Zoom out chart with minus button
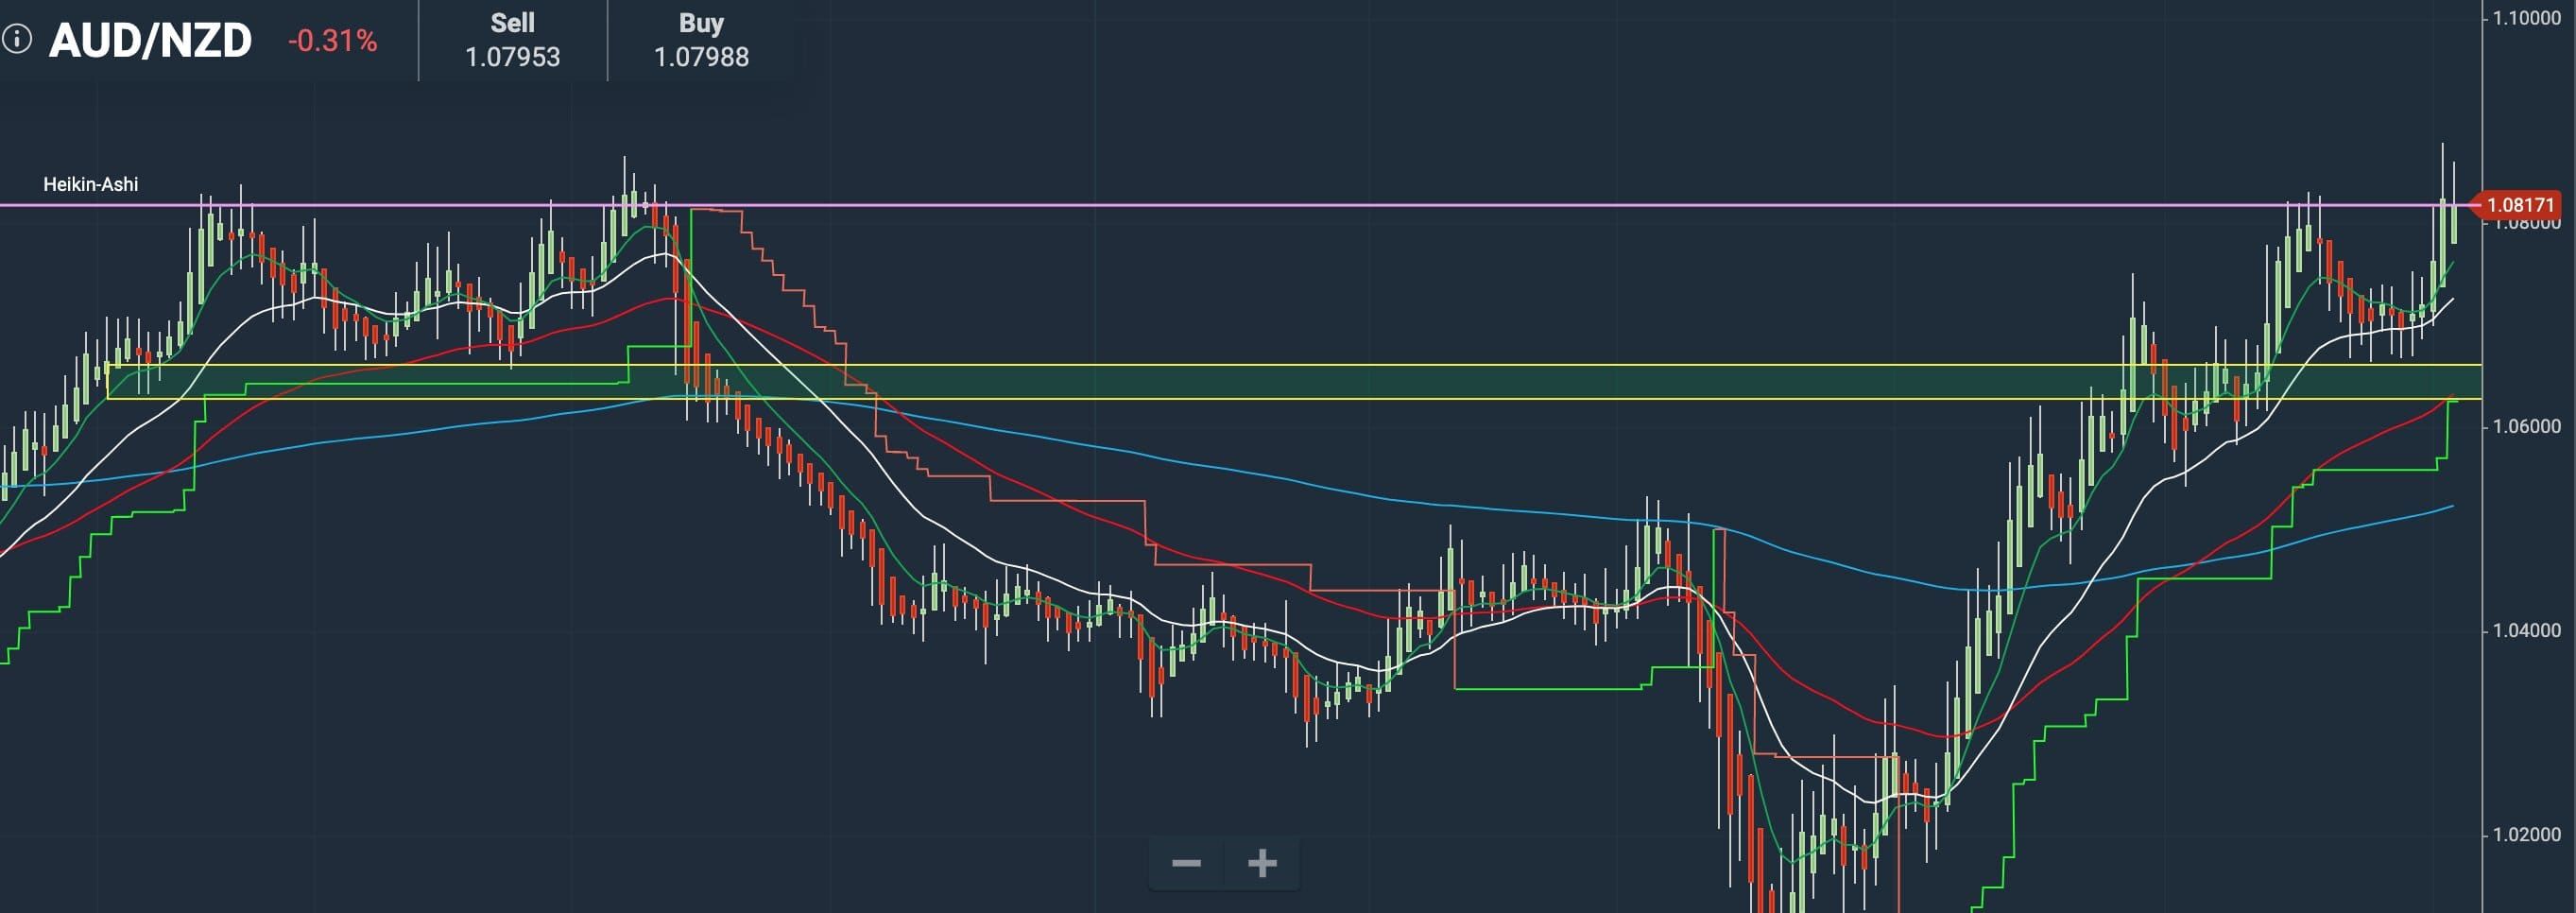 click(1186, 863)
